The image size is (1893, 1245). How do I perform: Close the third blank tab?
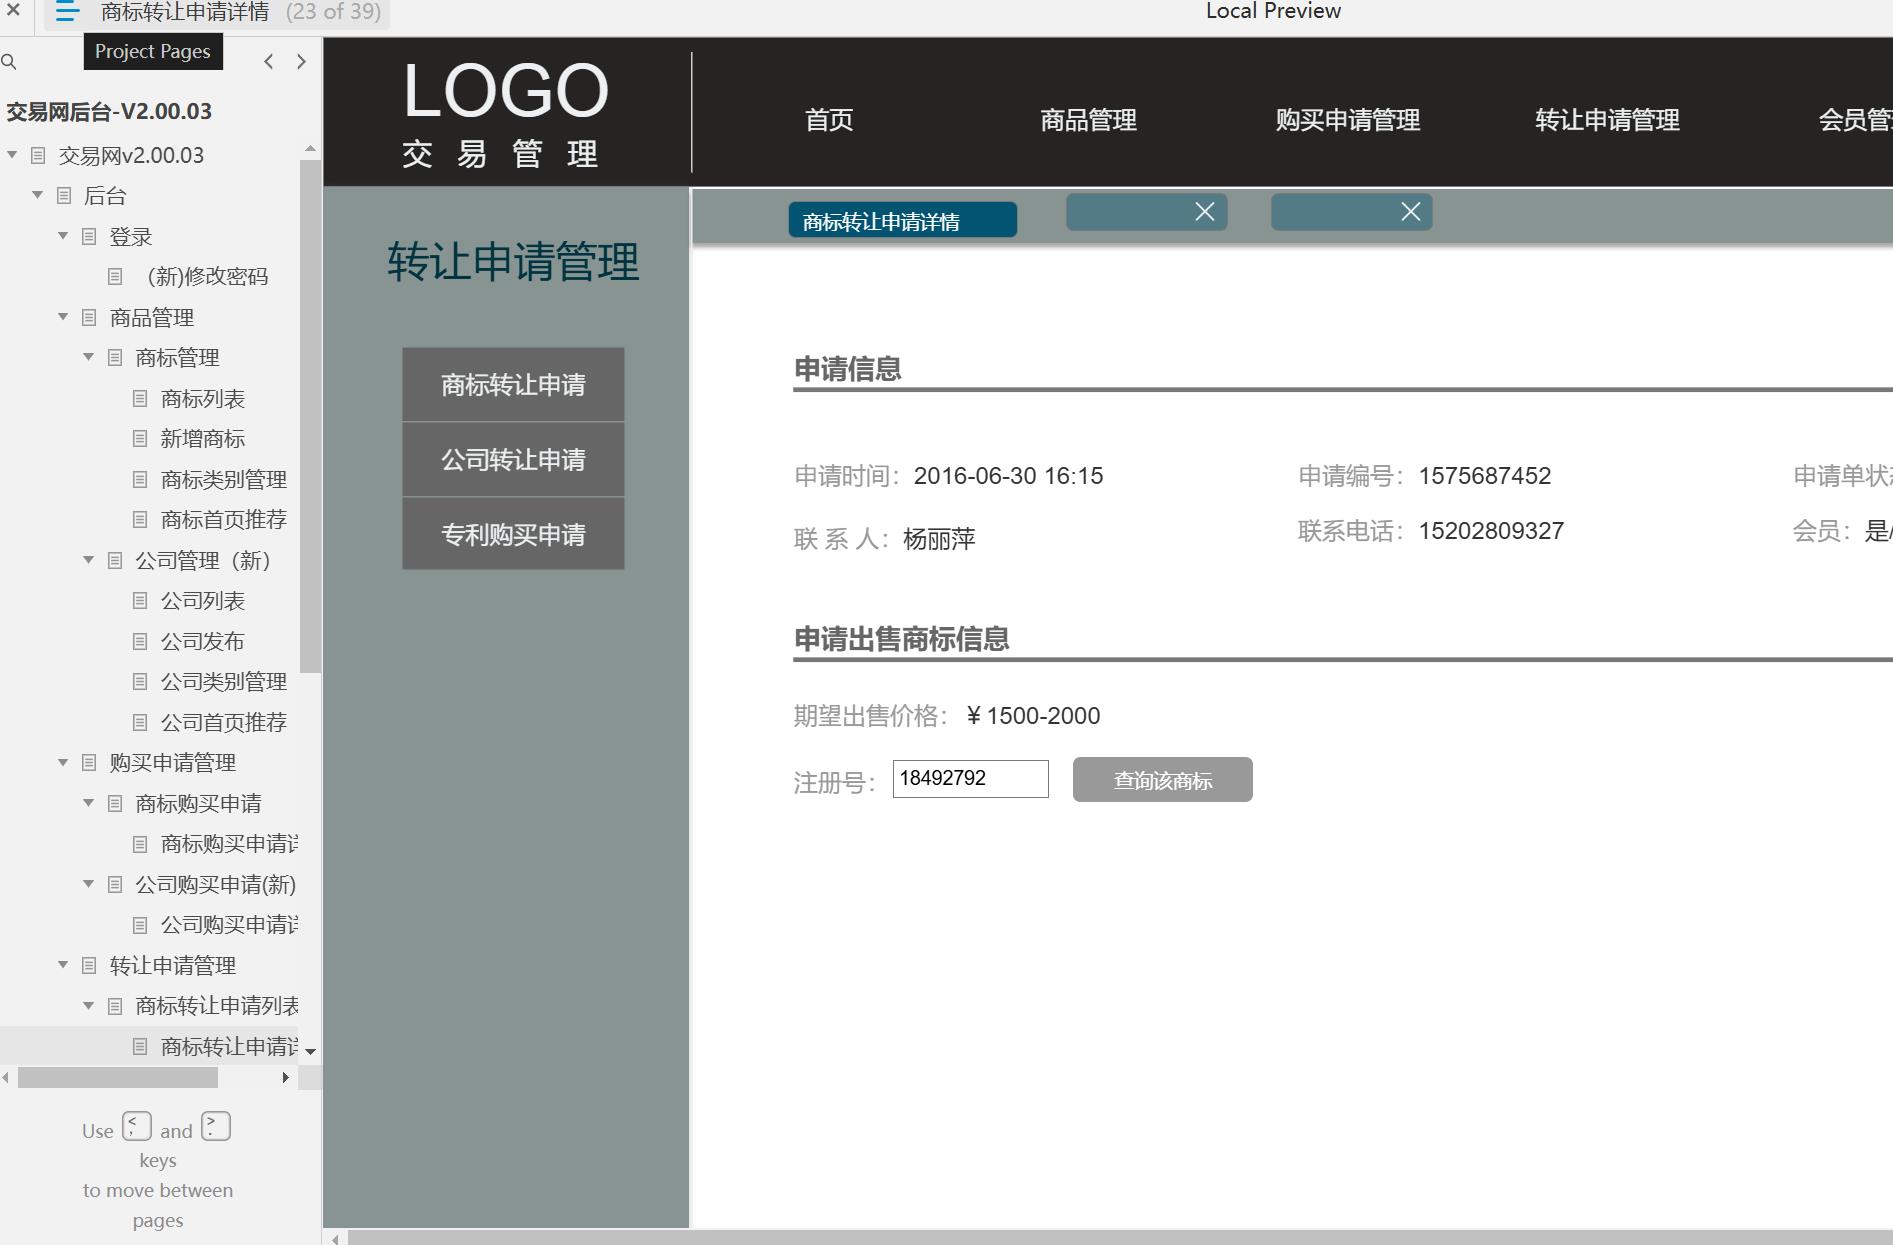1410,212
